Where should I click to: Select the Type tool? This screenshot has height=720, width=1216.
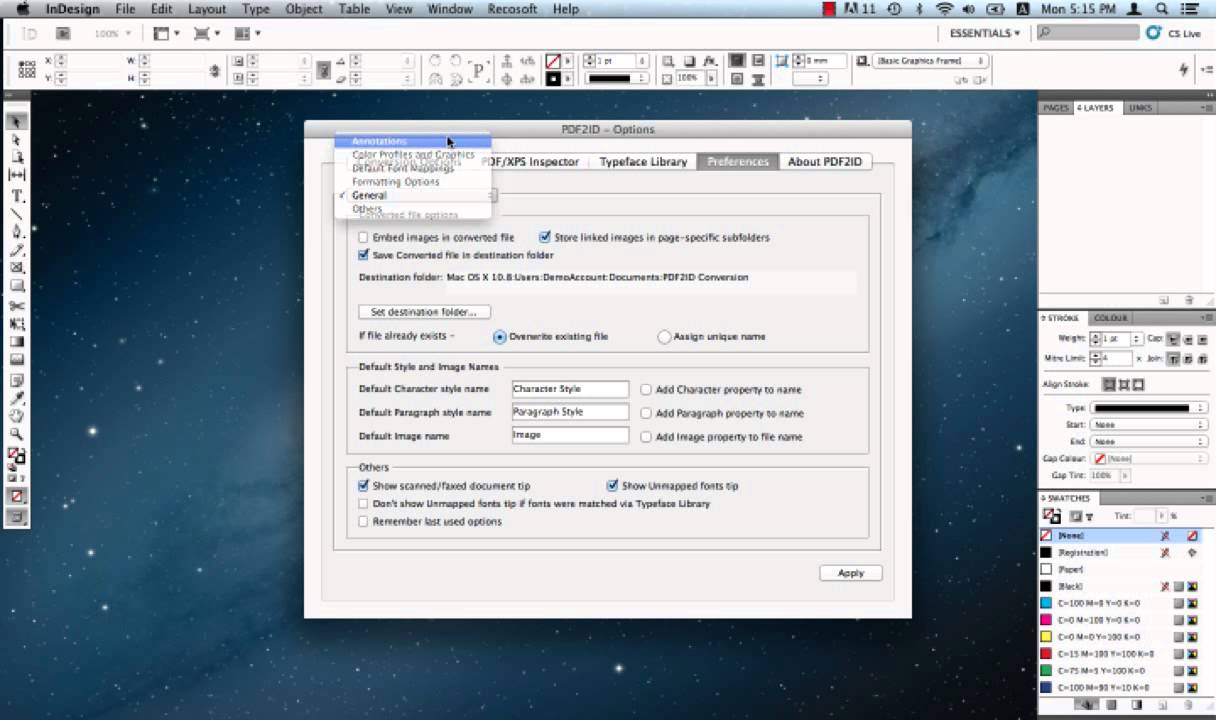click(16, 196)
